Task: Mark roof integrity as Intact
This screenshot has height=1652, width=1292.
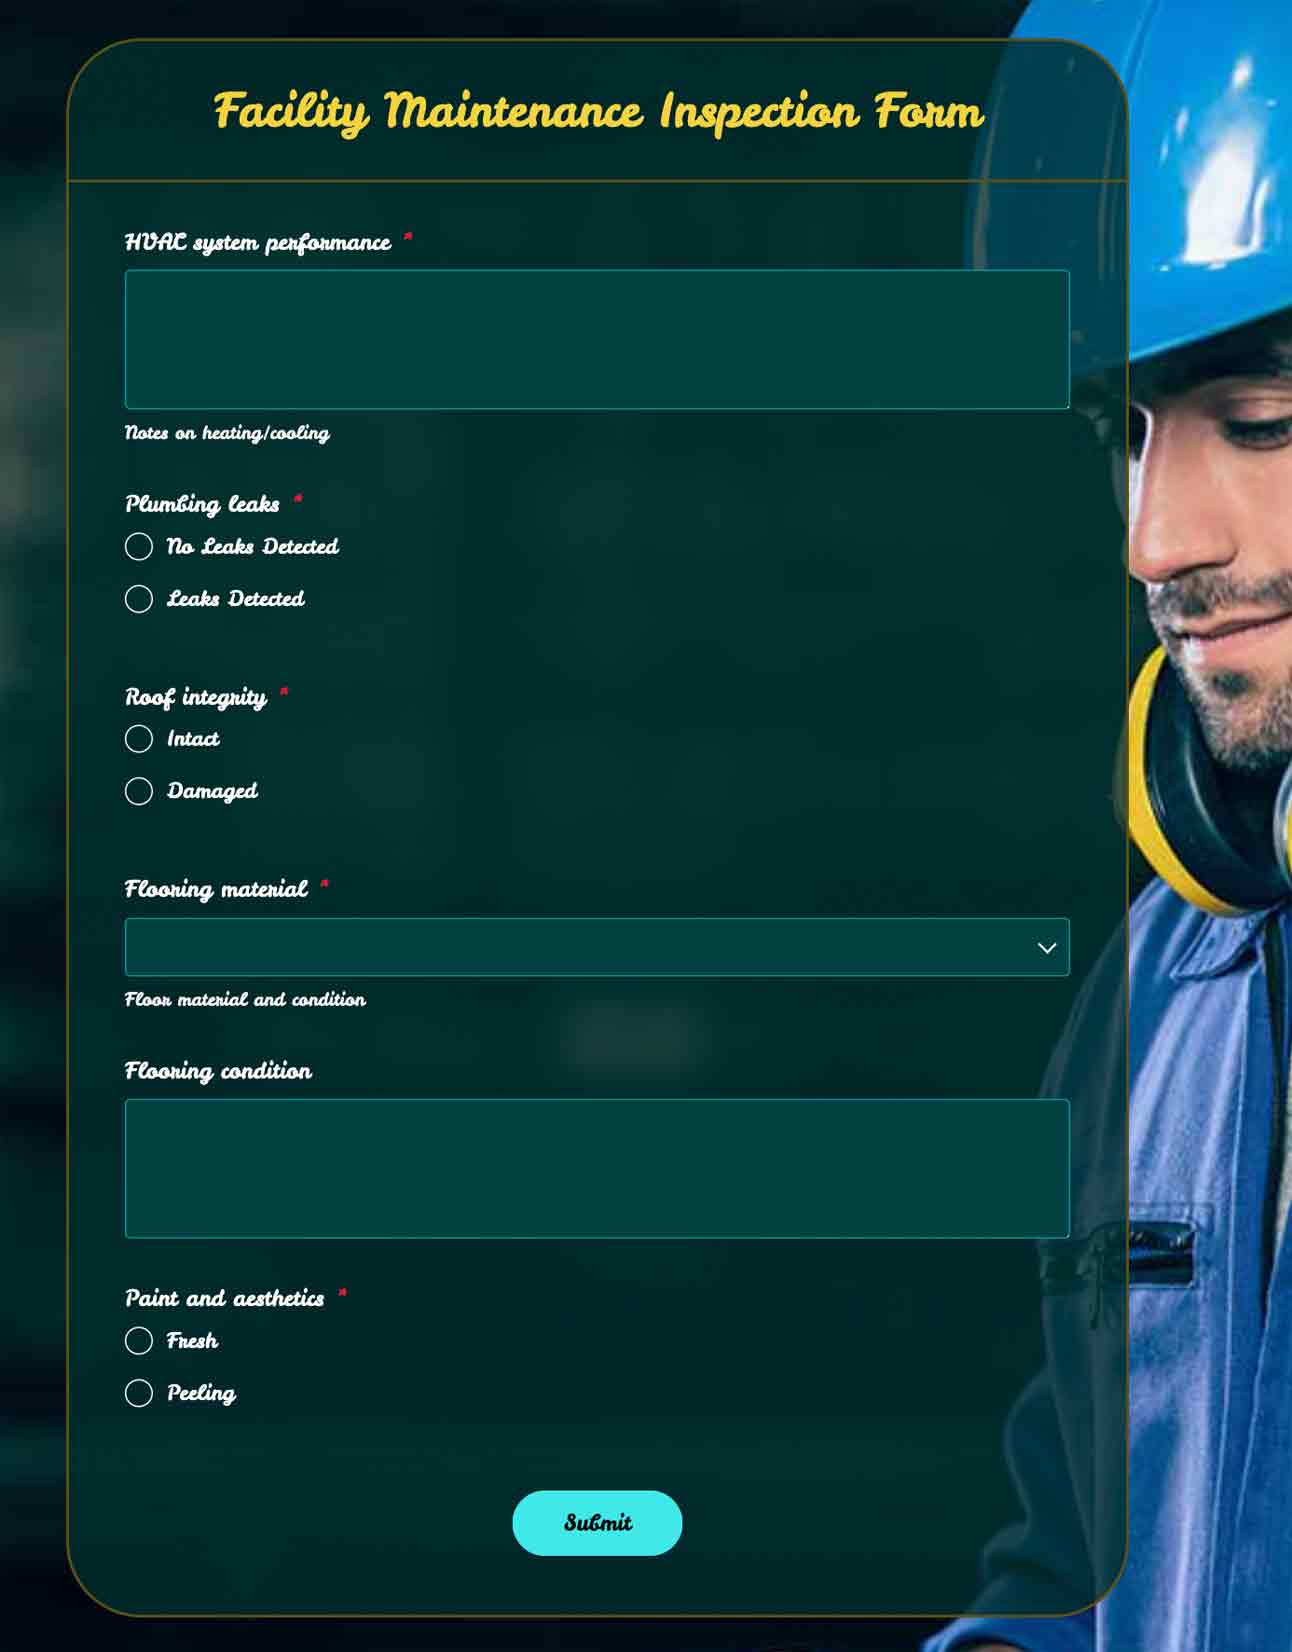Action: click(x=139, y=739)
